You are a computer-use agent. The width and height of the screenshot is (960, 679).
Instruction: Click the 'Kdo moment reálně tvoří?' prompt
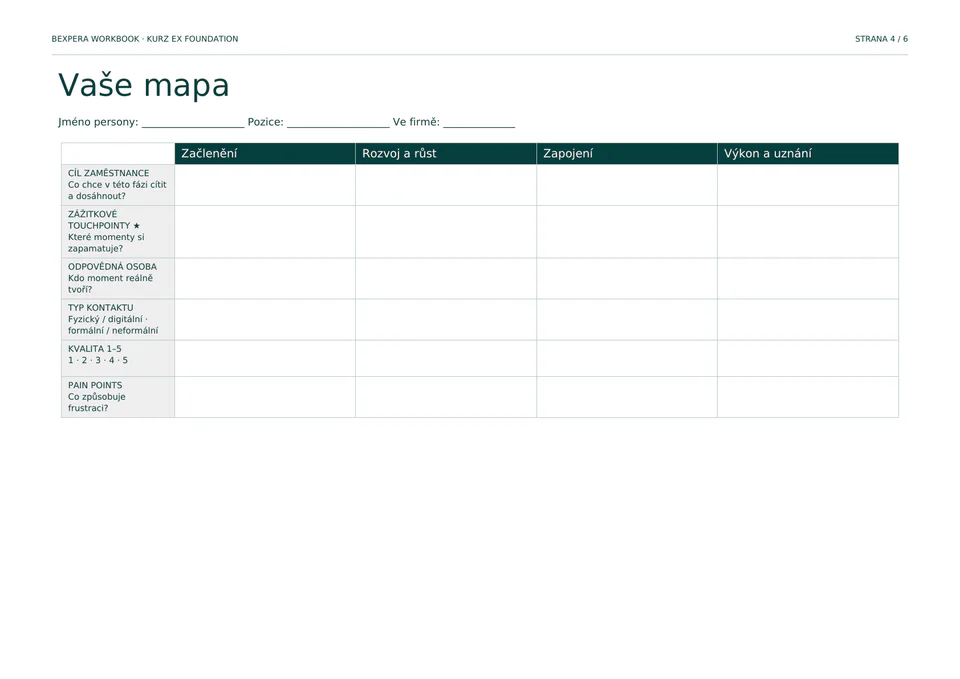pyautogui.click(x=110, y=283)
